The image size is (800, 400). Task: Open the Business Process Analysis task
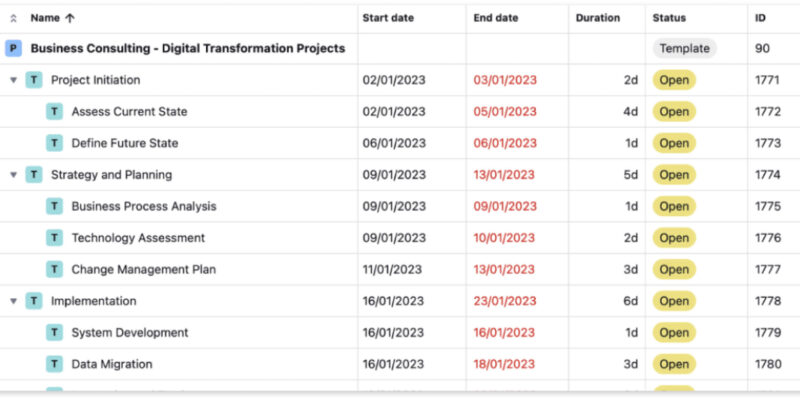(144, 207)
